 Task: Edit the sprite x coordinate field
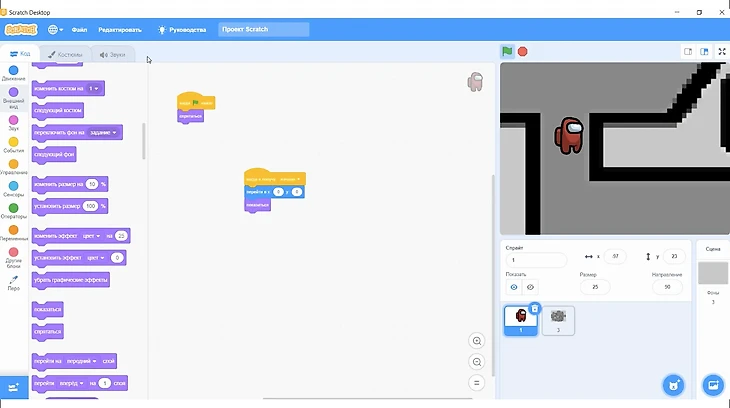pos(615,257)
